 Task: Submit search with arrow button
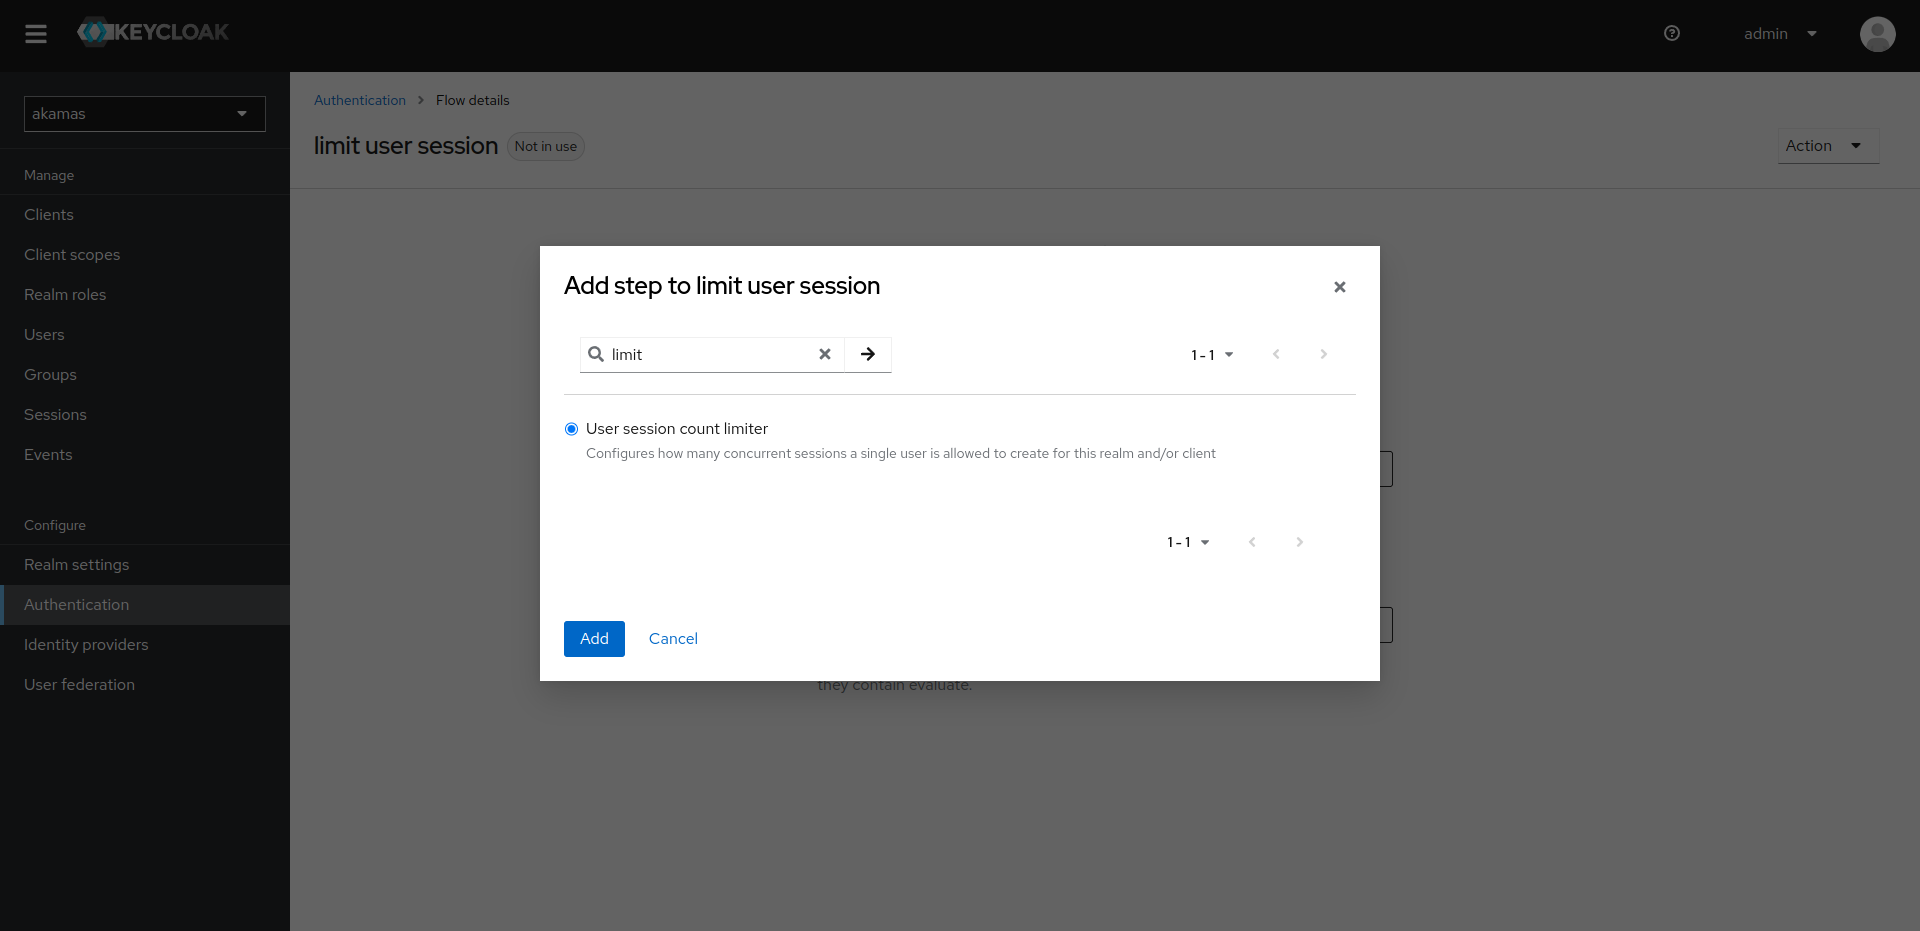click(x=868, y=354)
